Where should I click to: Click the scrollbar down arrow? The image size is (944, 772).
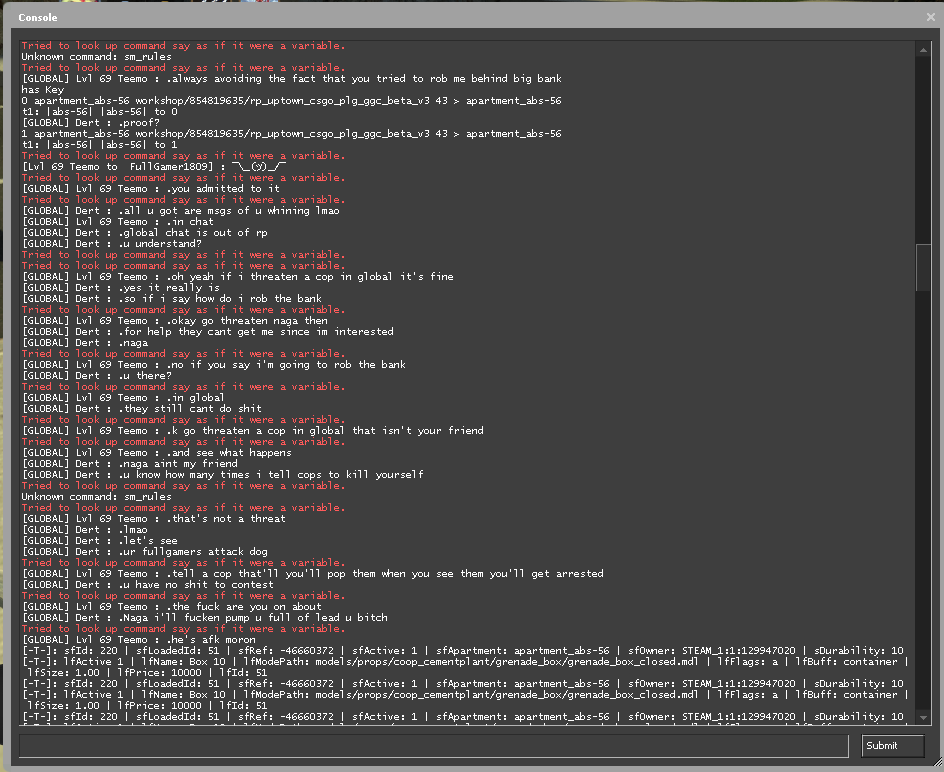click(923, 717)
